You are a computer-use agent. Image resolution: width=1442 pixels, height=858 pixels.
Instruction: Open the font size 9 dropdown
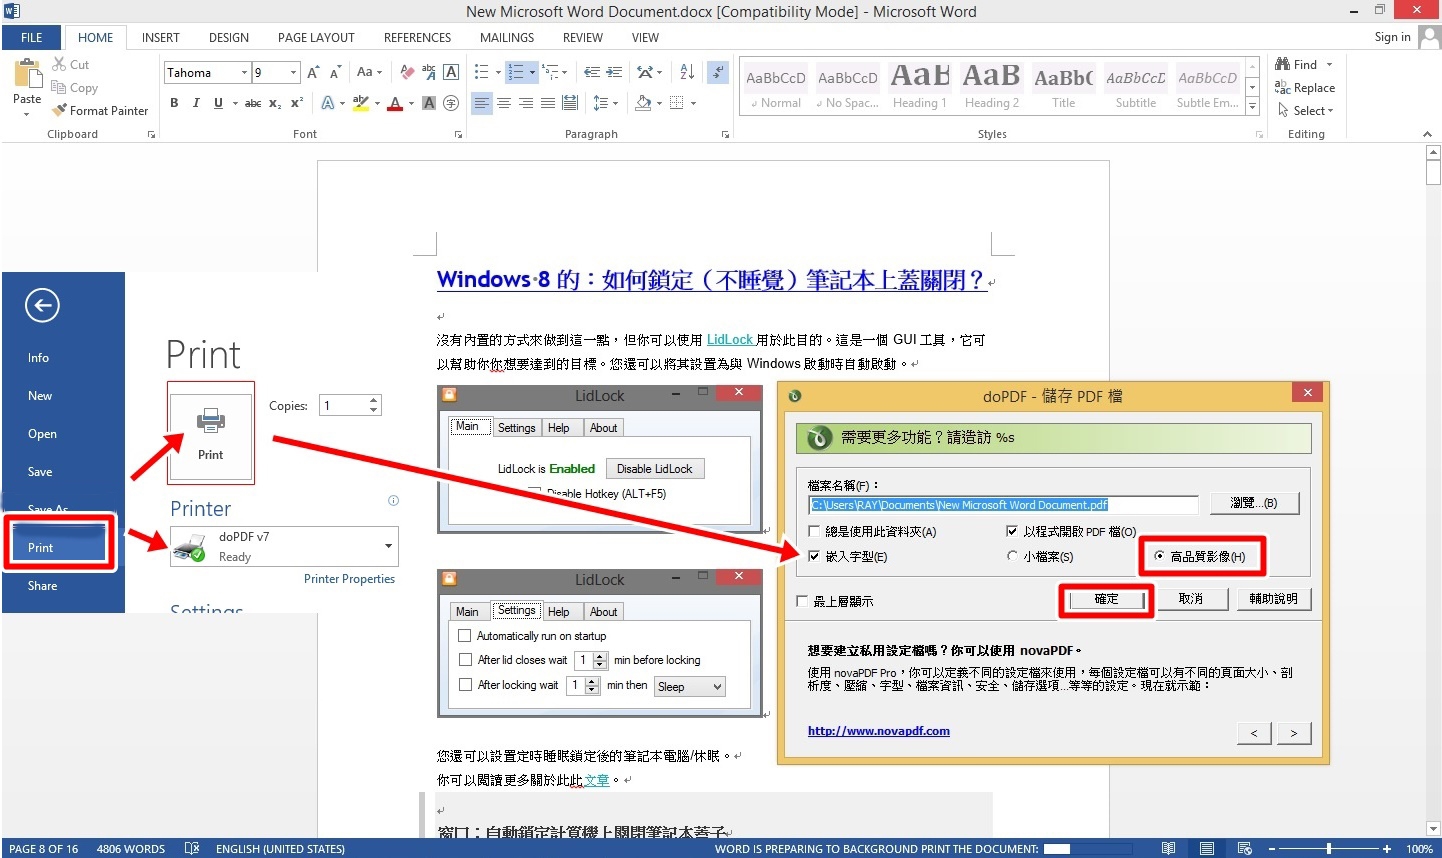click(294, 73)
